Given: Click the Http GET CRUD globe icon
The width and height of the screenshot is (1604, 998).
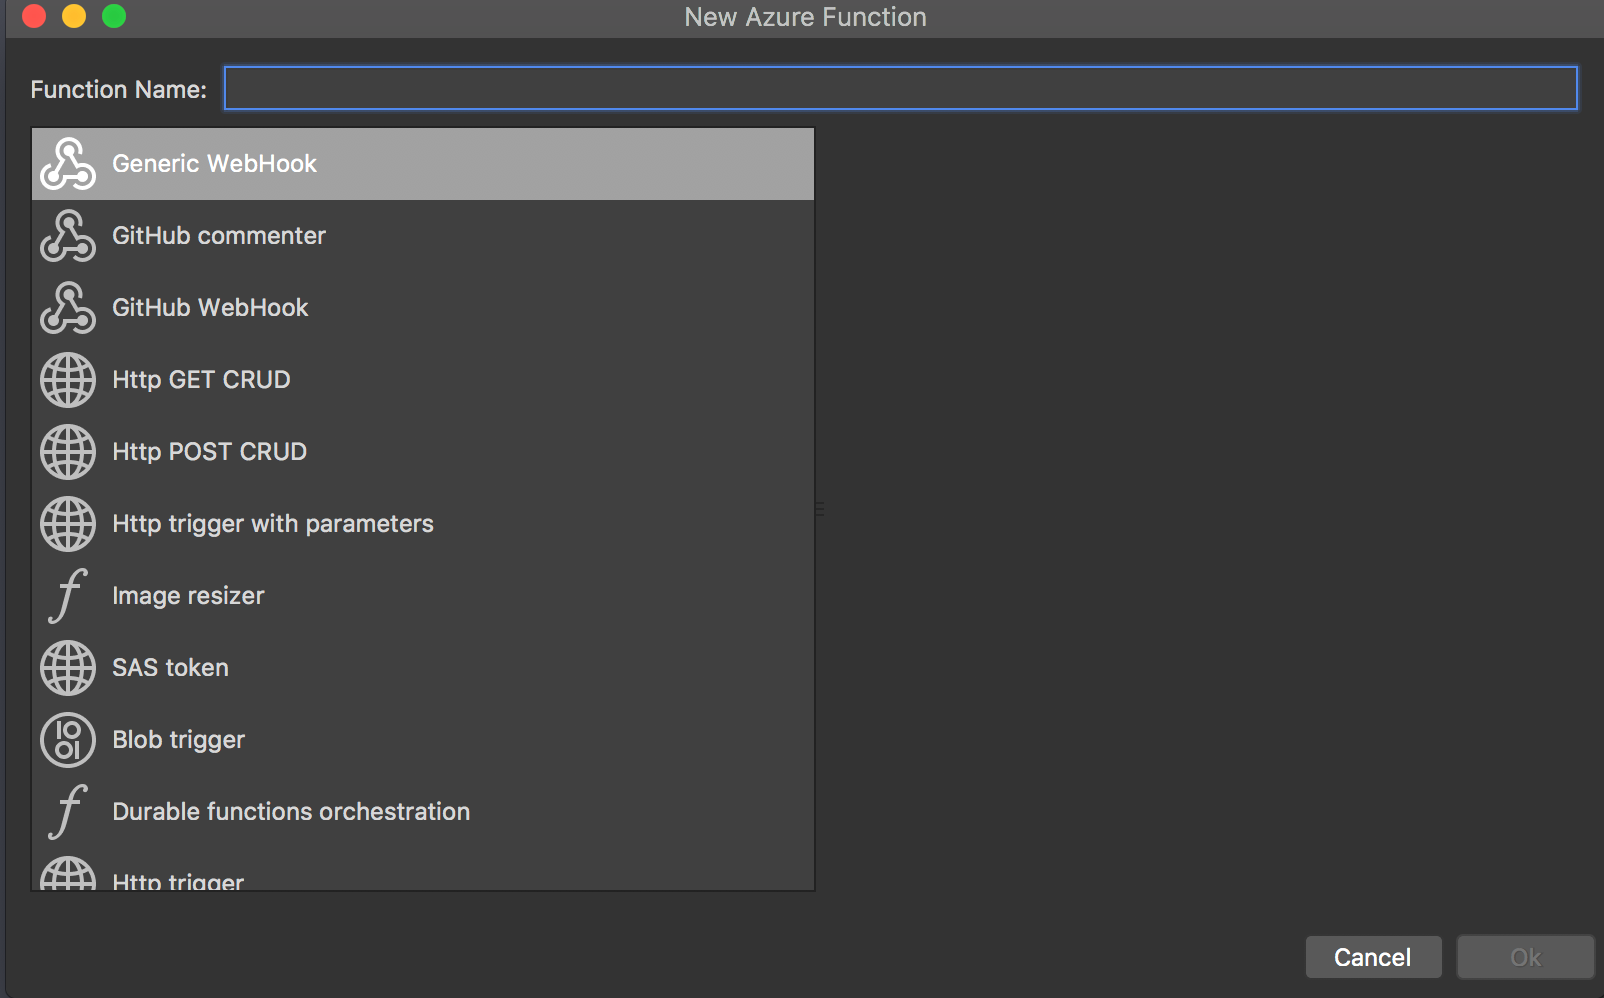Looking at the screenshot, I should click(x=68, y=380).
